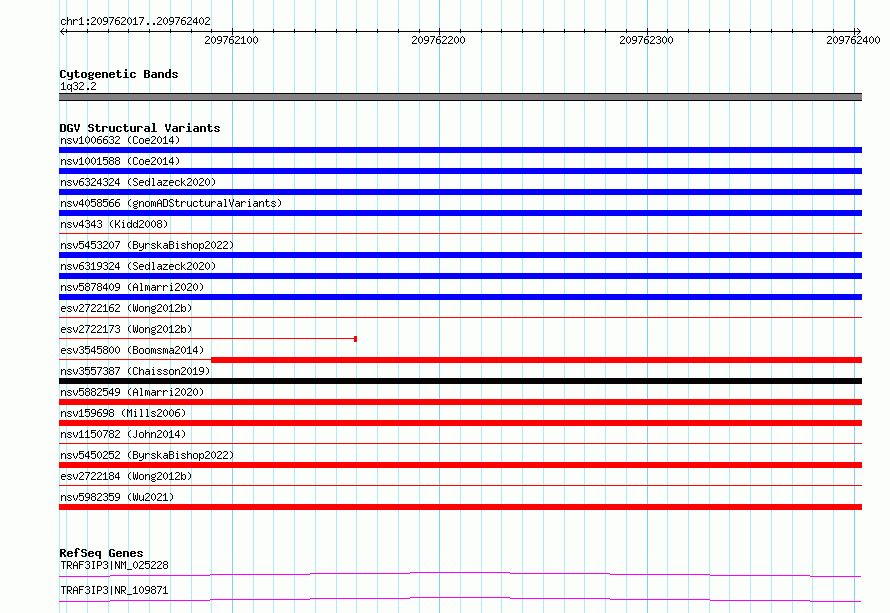Click the esv2722173 (Wong2012b) label
This screenshot has height=613, width=890.
tap(126, 329)
